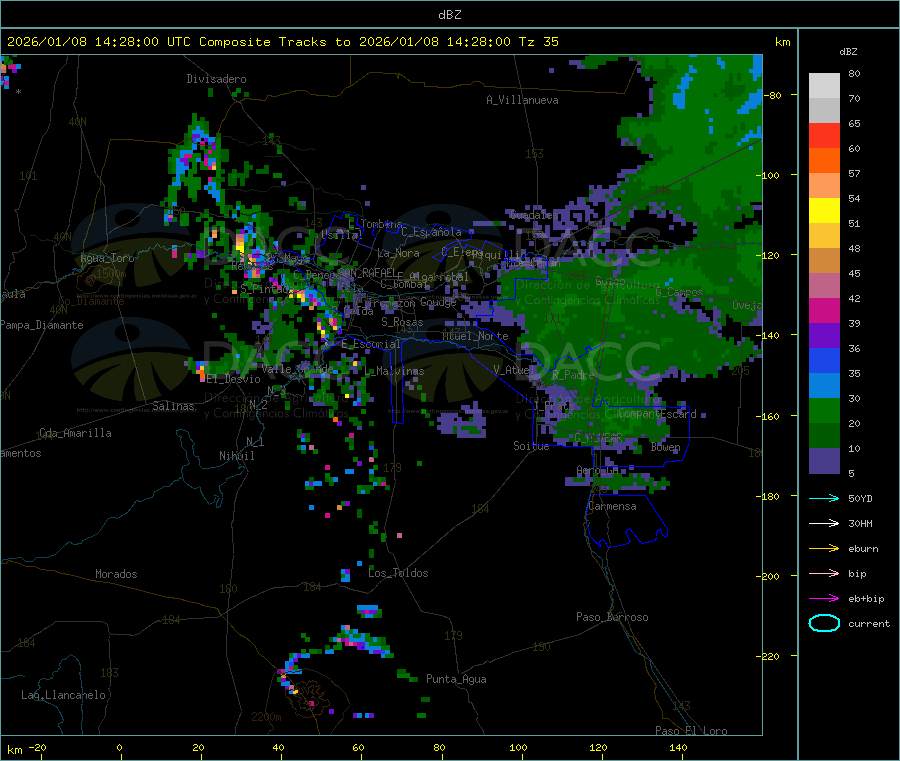Click the Punta_Agua place label
The image size is (900, 761).
tap(456, 679)
